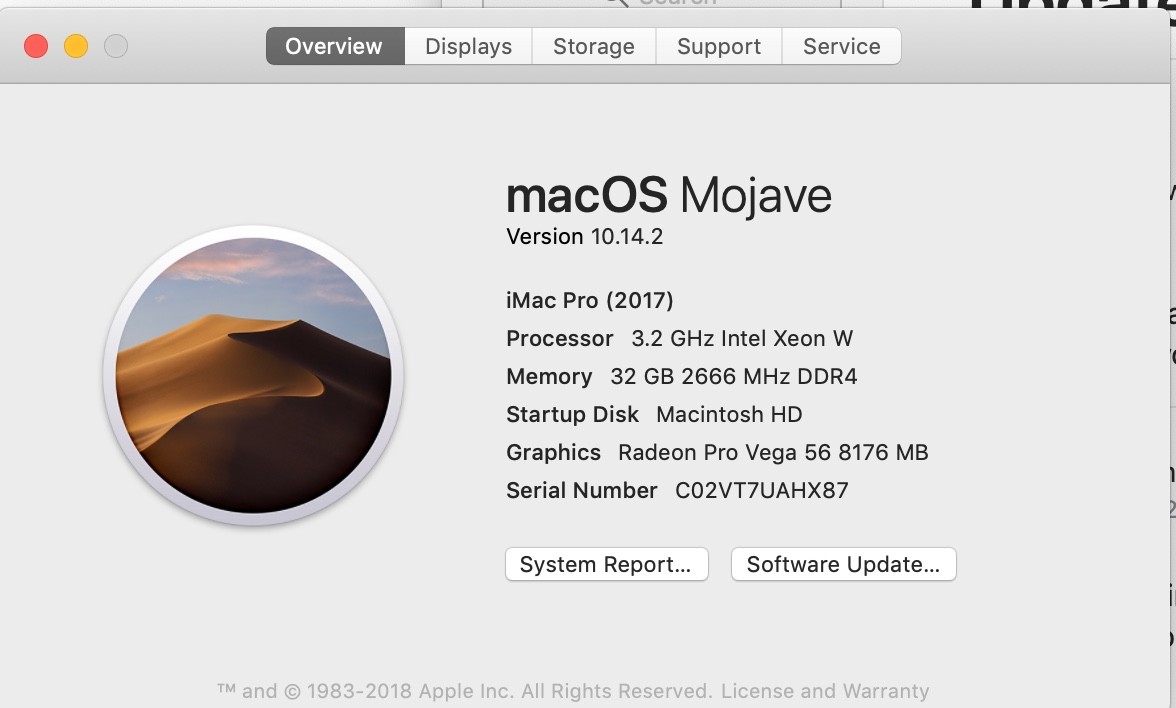Screen dimensions: 1176x708
Task: Click the Version 10.14.2 text
Action: (584, 237)
